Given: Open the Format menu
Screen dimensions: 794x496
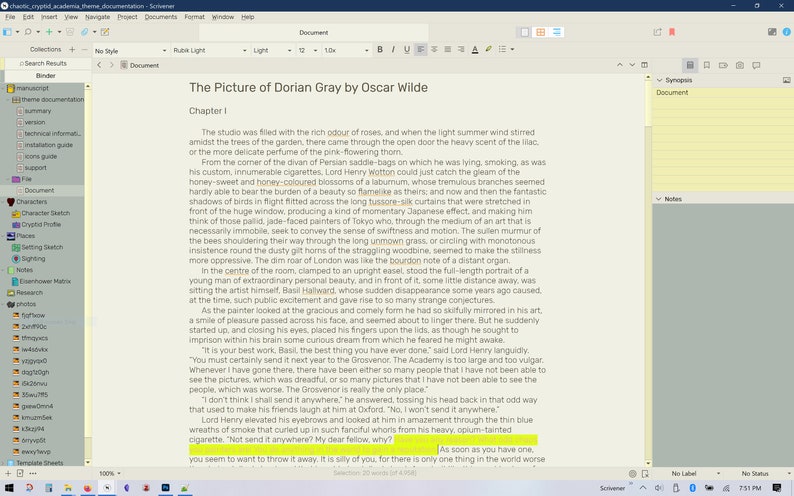Looking at the screenshot, I should [x=194, y=17].
